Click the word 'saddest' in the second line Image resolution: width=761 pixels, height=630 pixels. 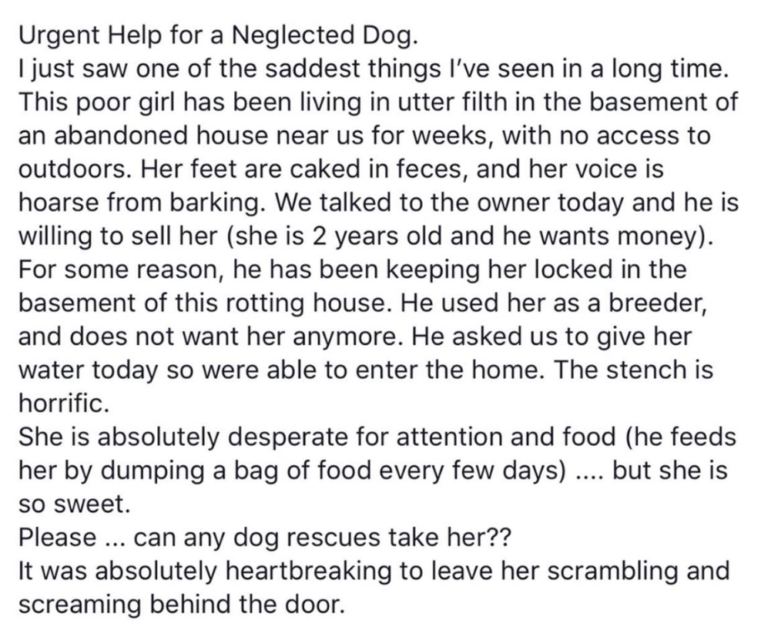pos(314,69)
